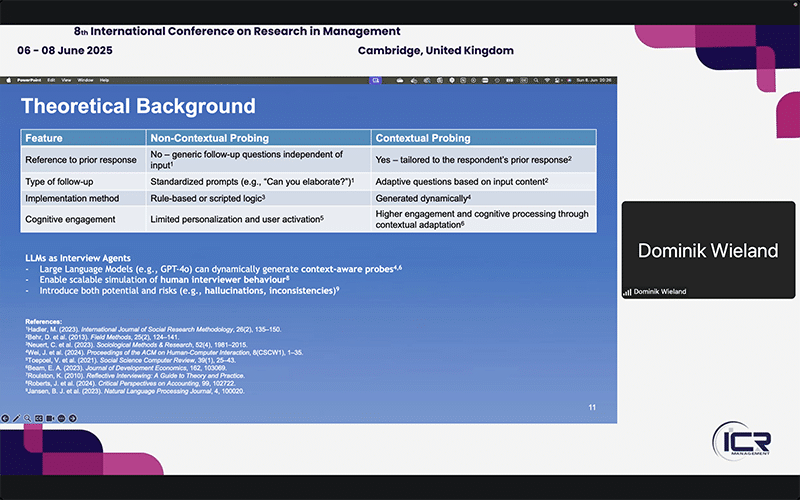
Task: Advance to next slide with right arrow
Action: (73, 418)
